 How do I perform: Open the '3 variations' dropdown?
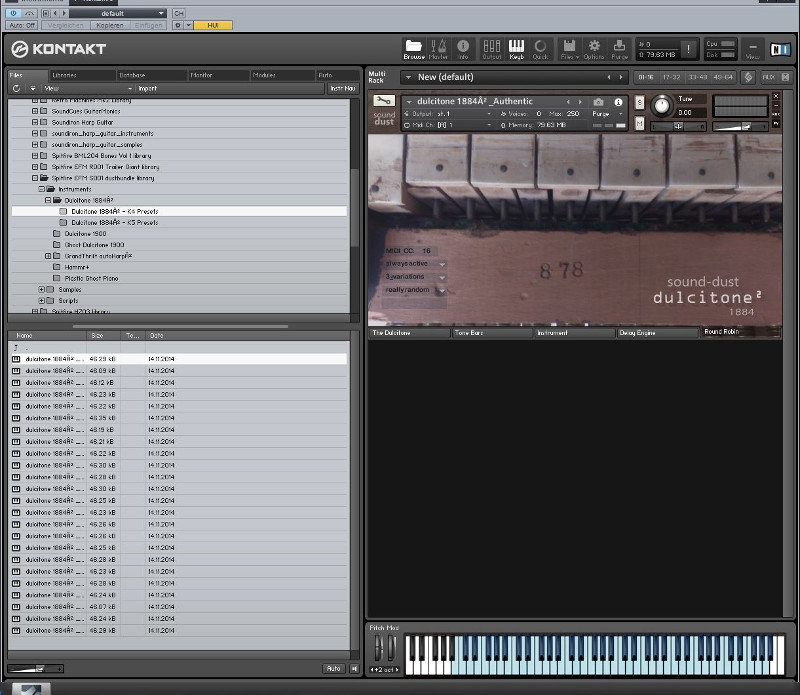pyautogui.click(x=415, y=277)
